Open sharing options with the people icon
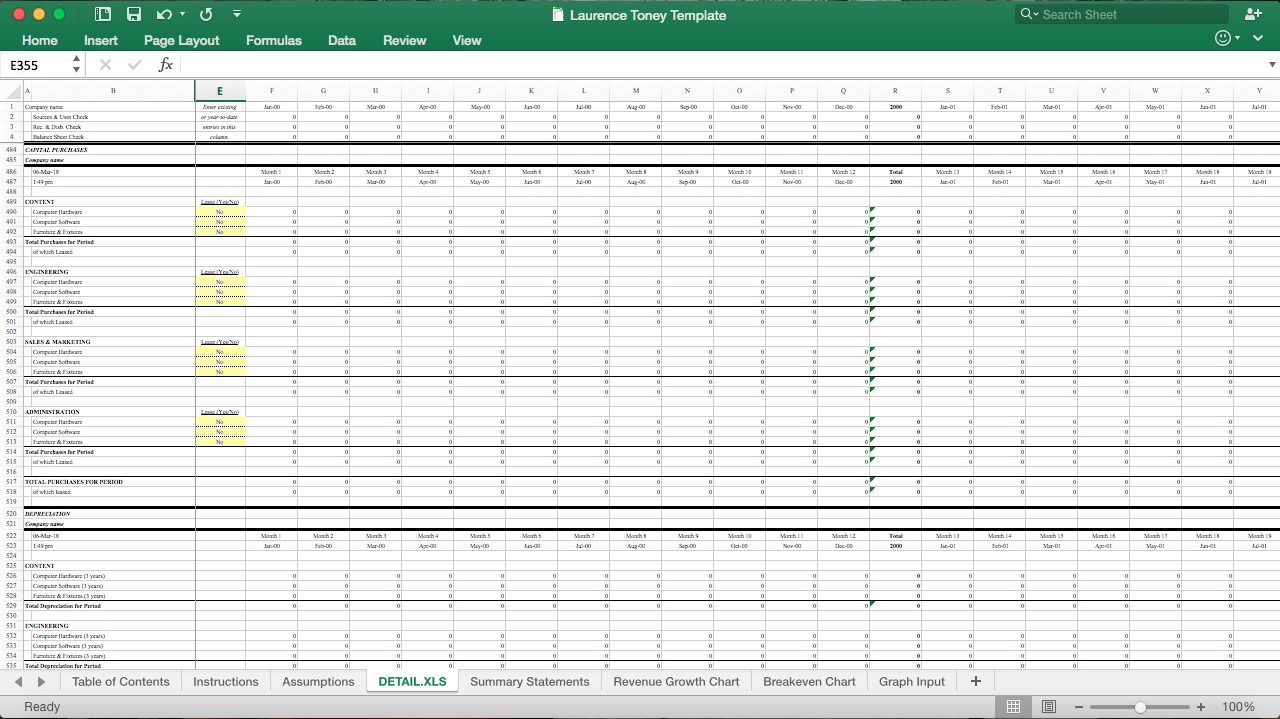This screenshot has width=1280, height=719. point(1253,14)
